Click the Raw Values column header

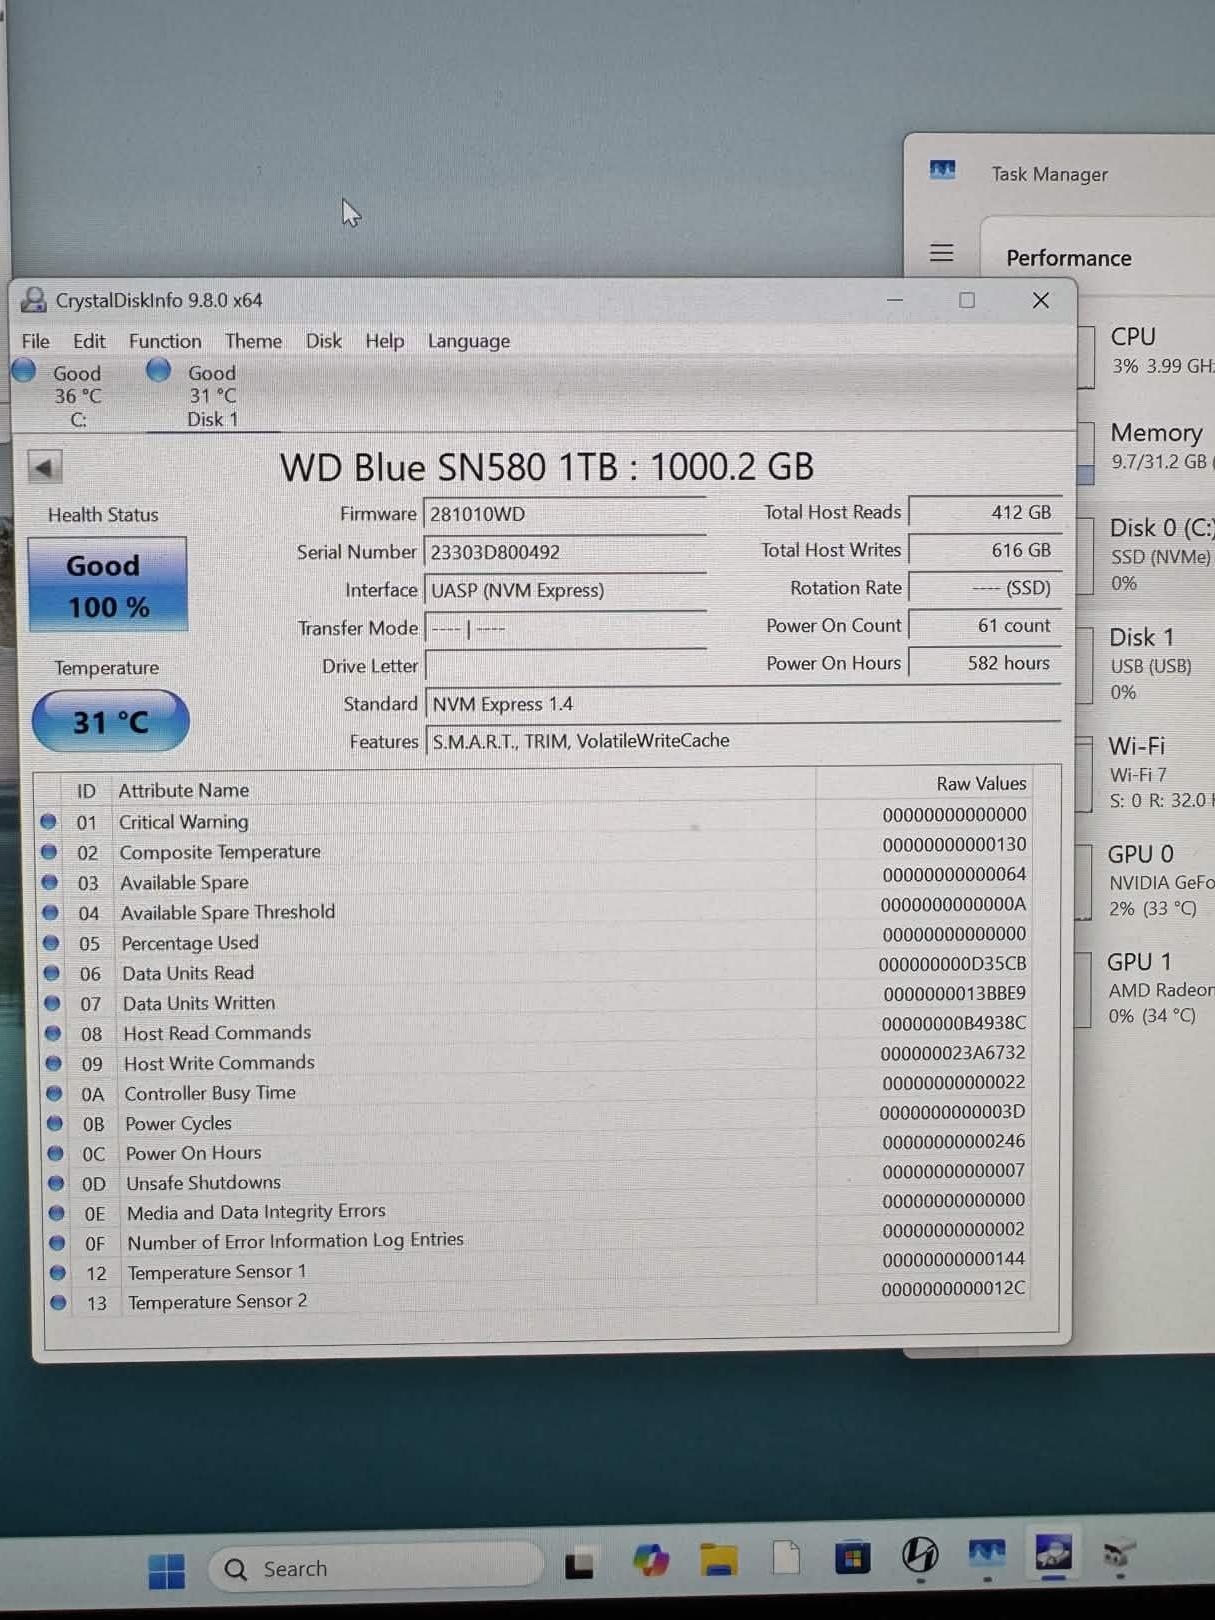click(924, 784)
